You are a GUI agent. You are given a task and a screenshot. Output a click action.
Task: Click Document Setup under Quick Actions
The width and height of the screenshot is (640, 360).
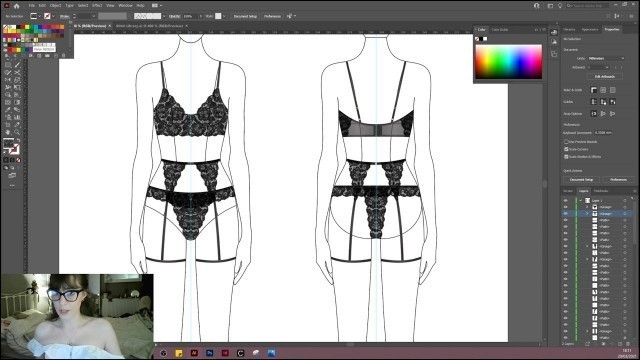(581, 180)
